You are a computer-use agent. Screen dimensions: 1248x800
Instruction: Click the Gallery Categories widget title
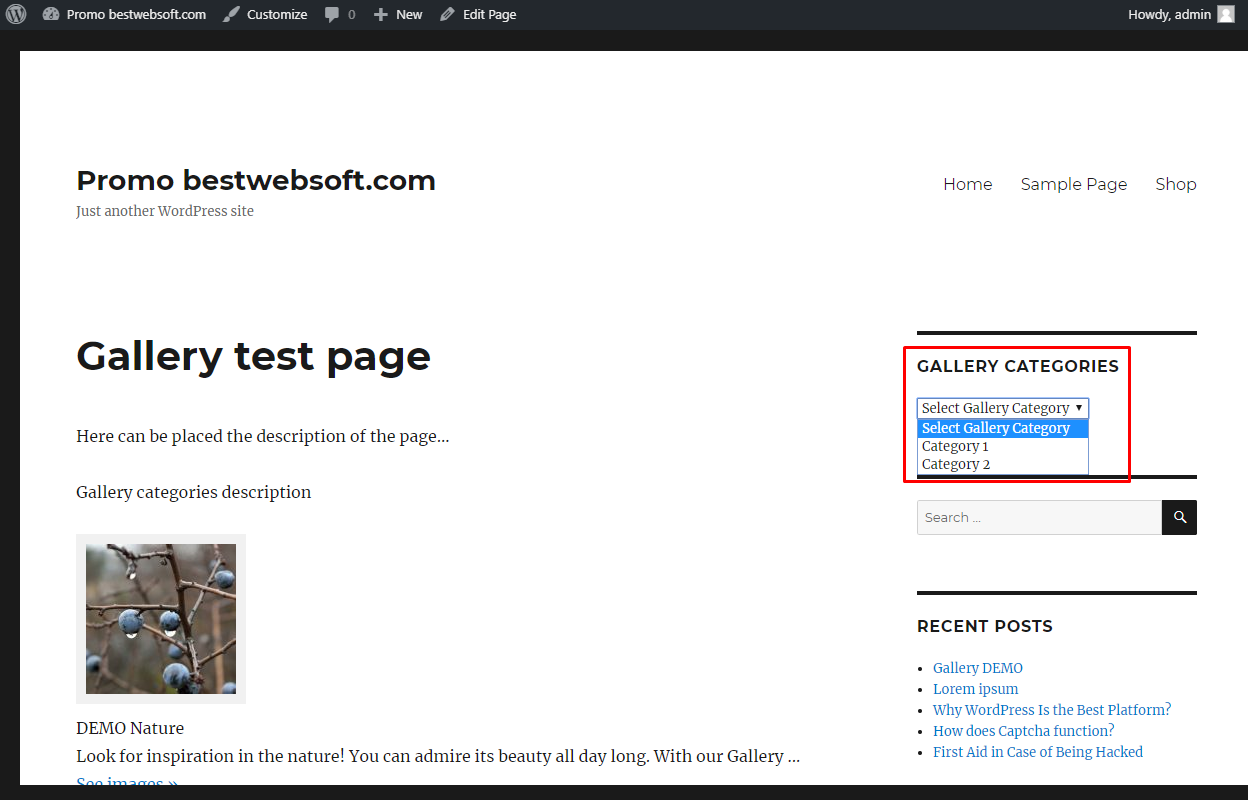(1018, 366)
